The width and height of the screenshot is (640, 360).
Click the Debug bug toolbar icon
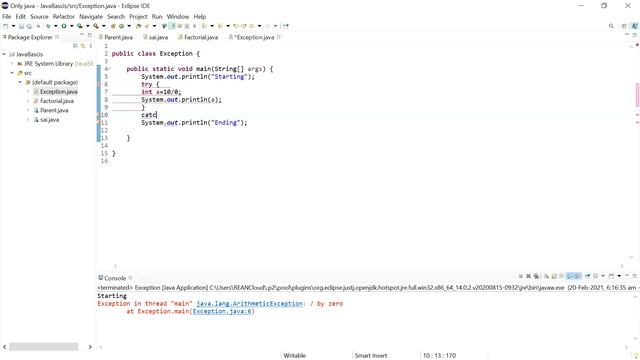pos(48,26)
